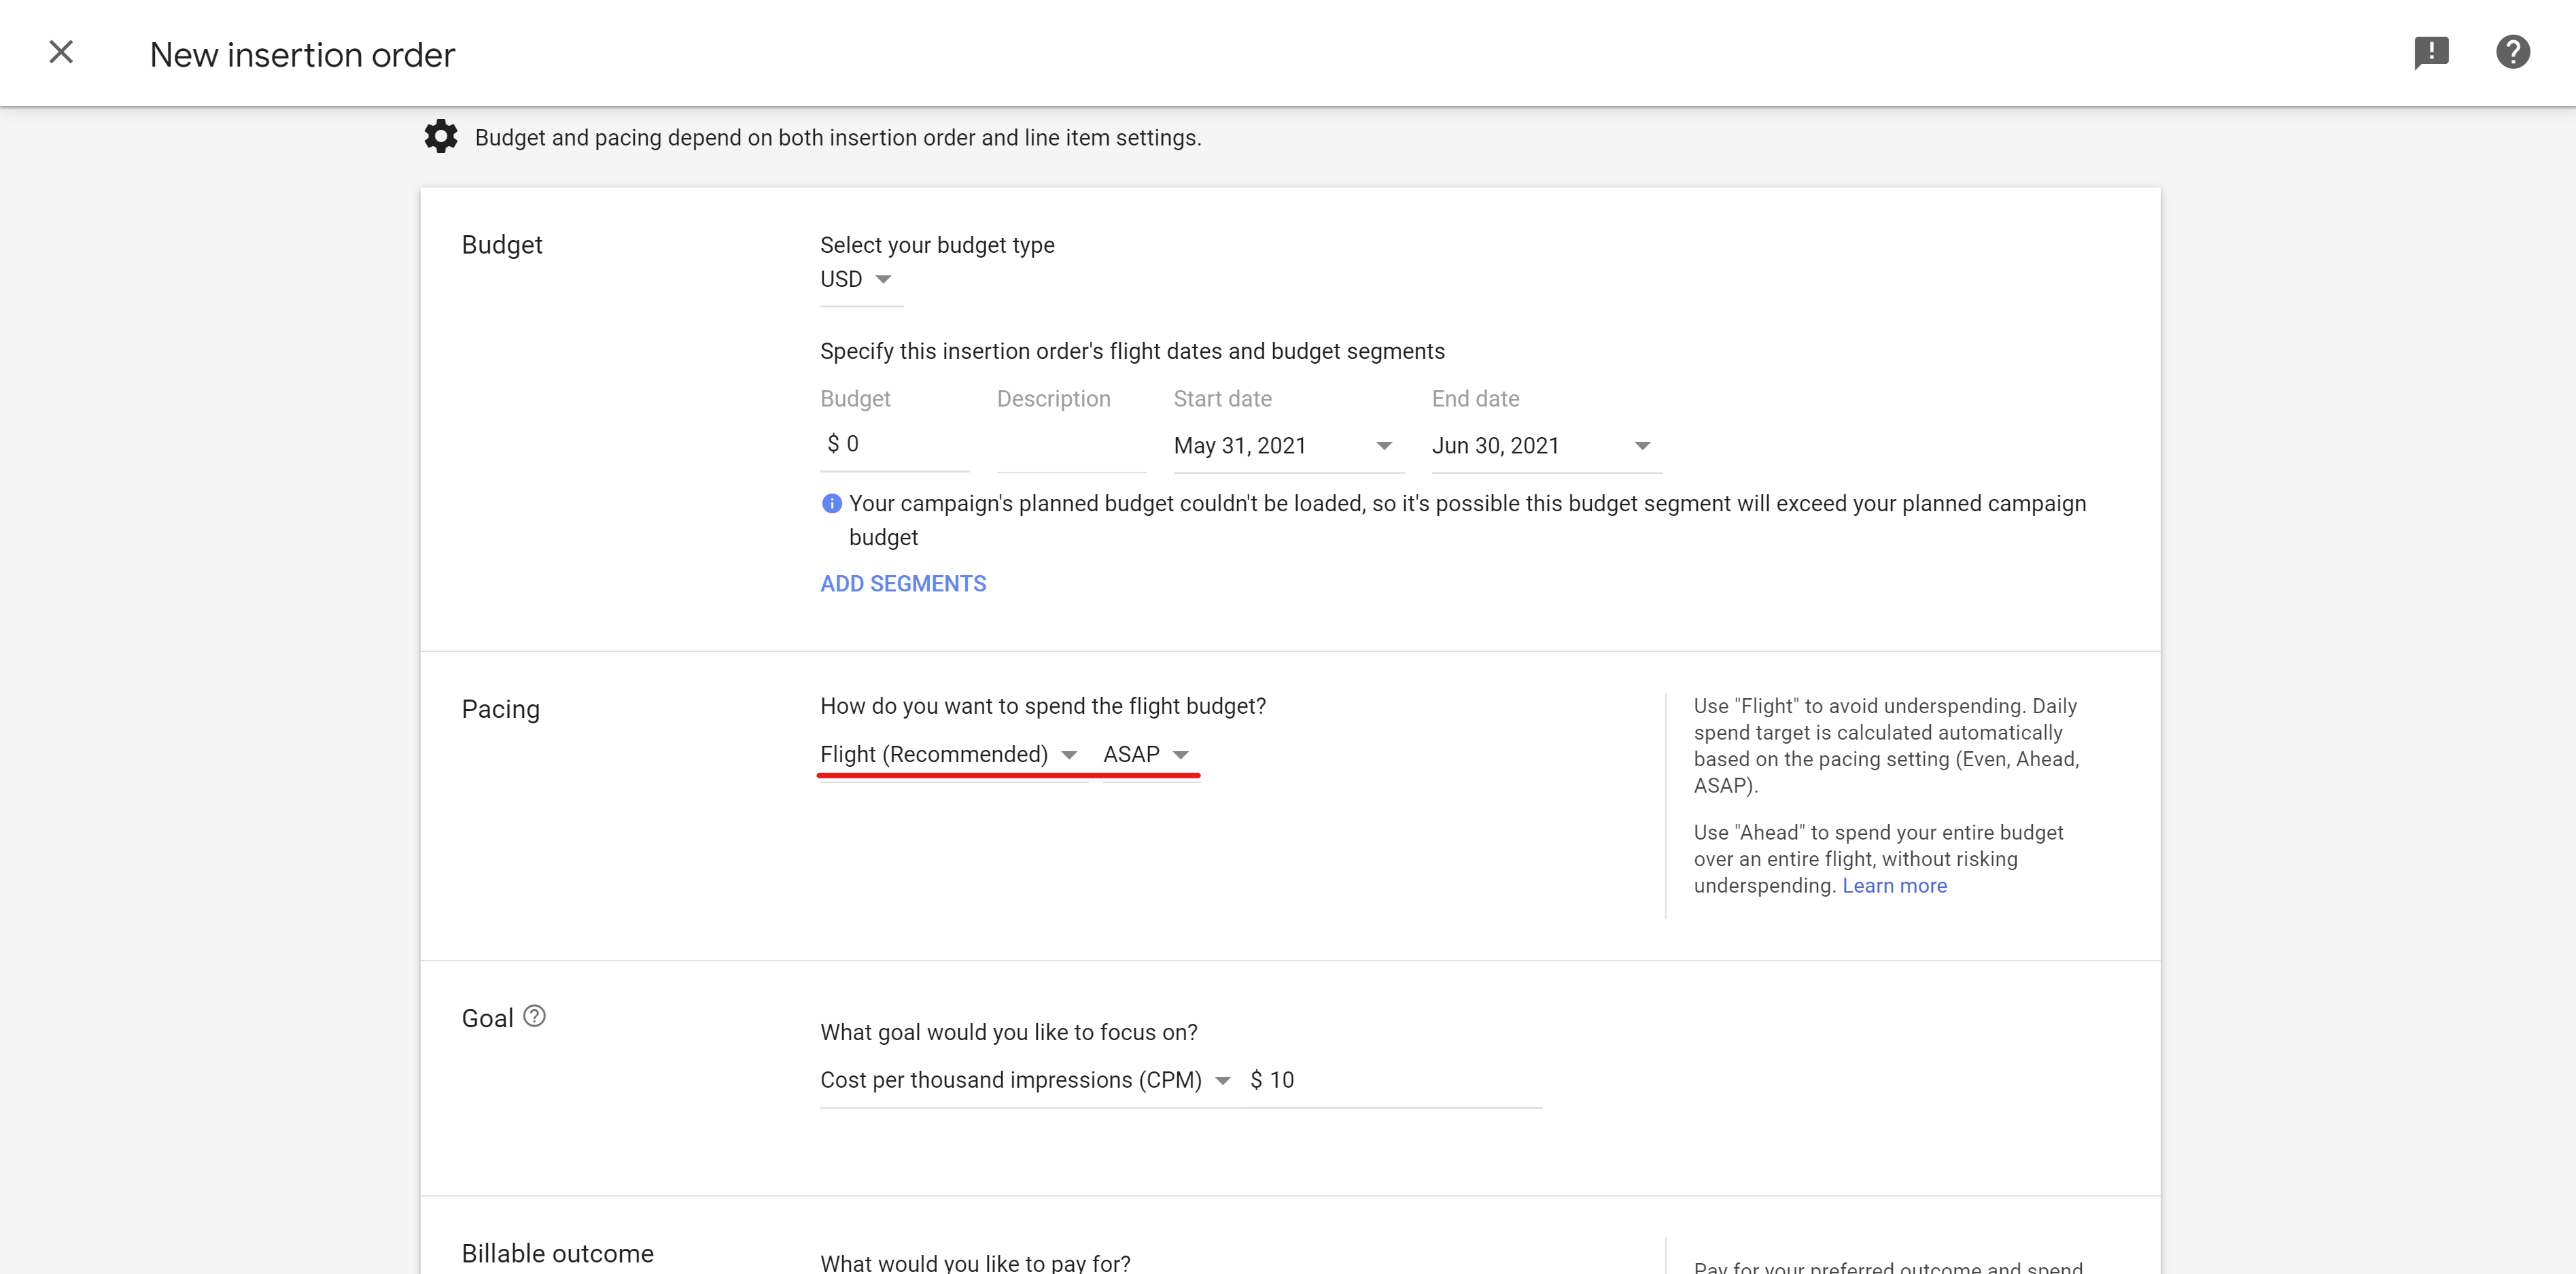Click the ADD SEGMENTS button
Screen dimensions: 2576x1274
903,584
